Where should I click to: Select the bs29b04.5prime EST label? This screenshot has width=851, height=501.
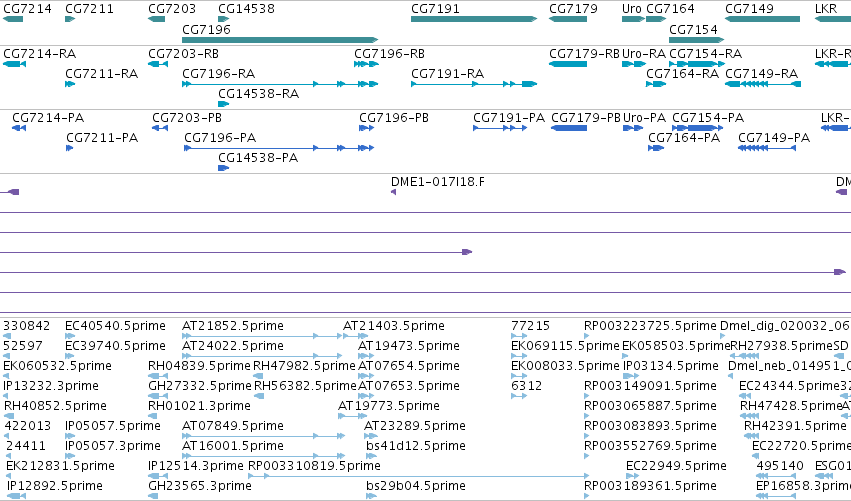(x=416, y=486)
